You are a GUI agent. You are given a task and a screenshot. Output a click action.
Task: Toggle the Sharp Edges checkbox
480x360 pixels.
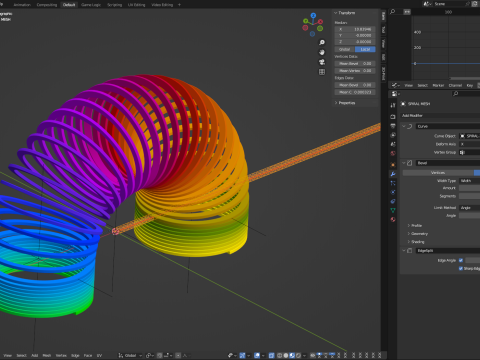pyautogui.click(x=461, y=268)
